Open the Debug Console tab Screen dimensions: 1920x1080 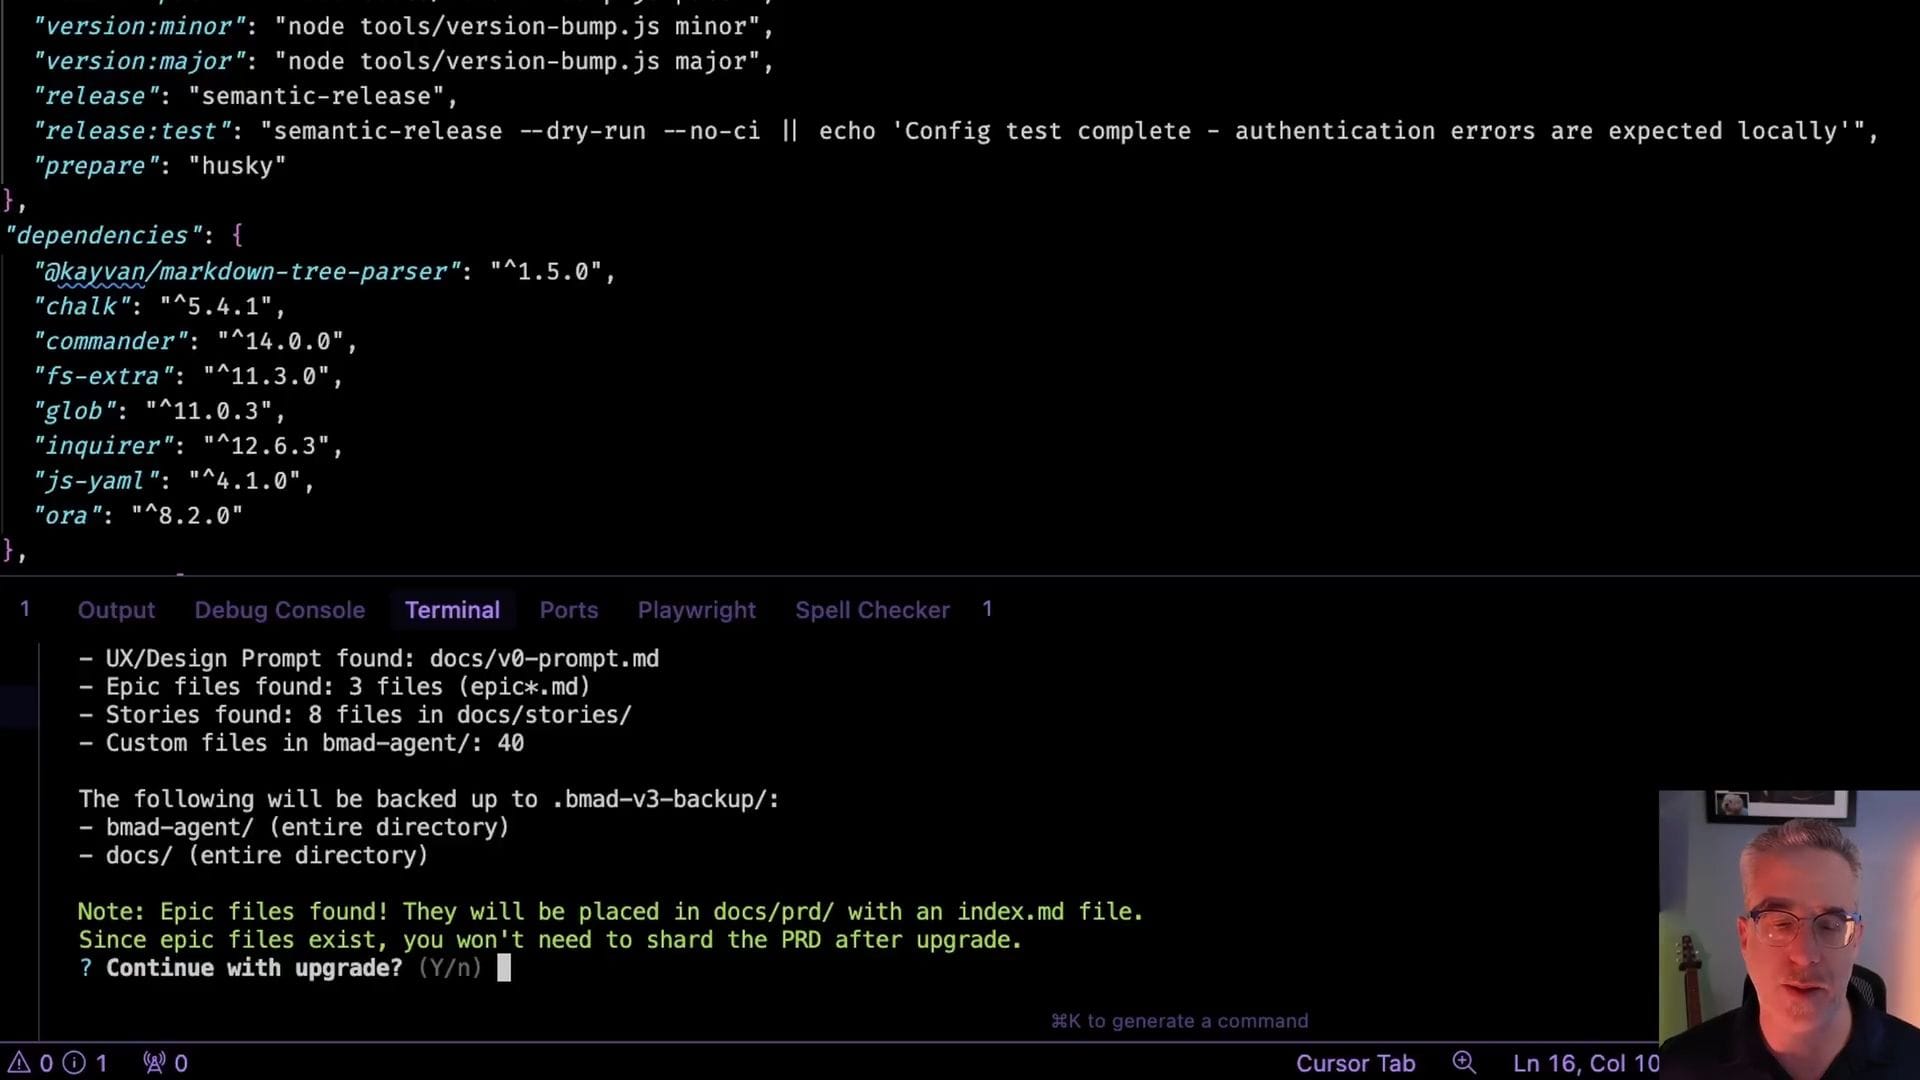(x=279, y=610)
